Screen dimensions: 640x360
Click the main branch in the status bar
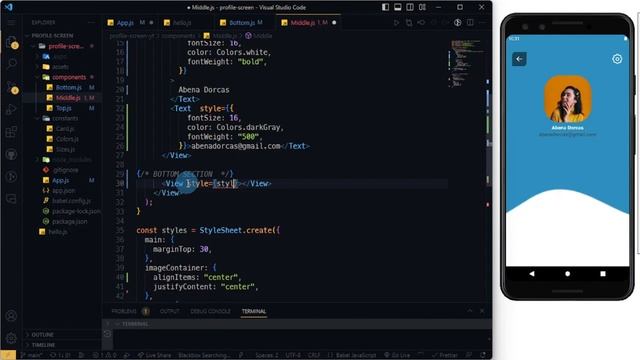point(32,356)
